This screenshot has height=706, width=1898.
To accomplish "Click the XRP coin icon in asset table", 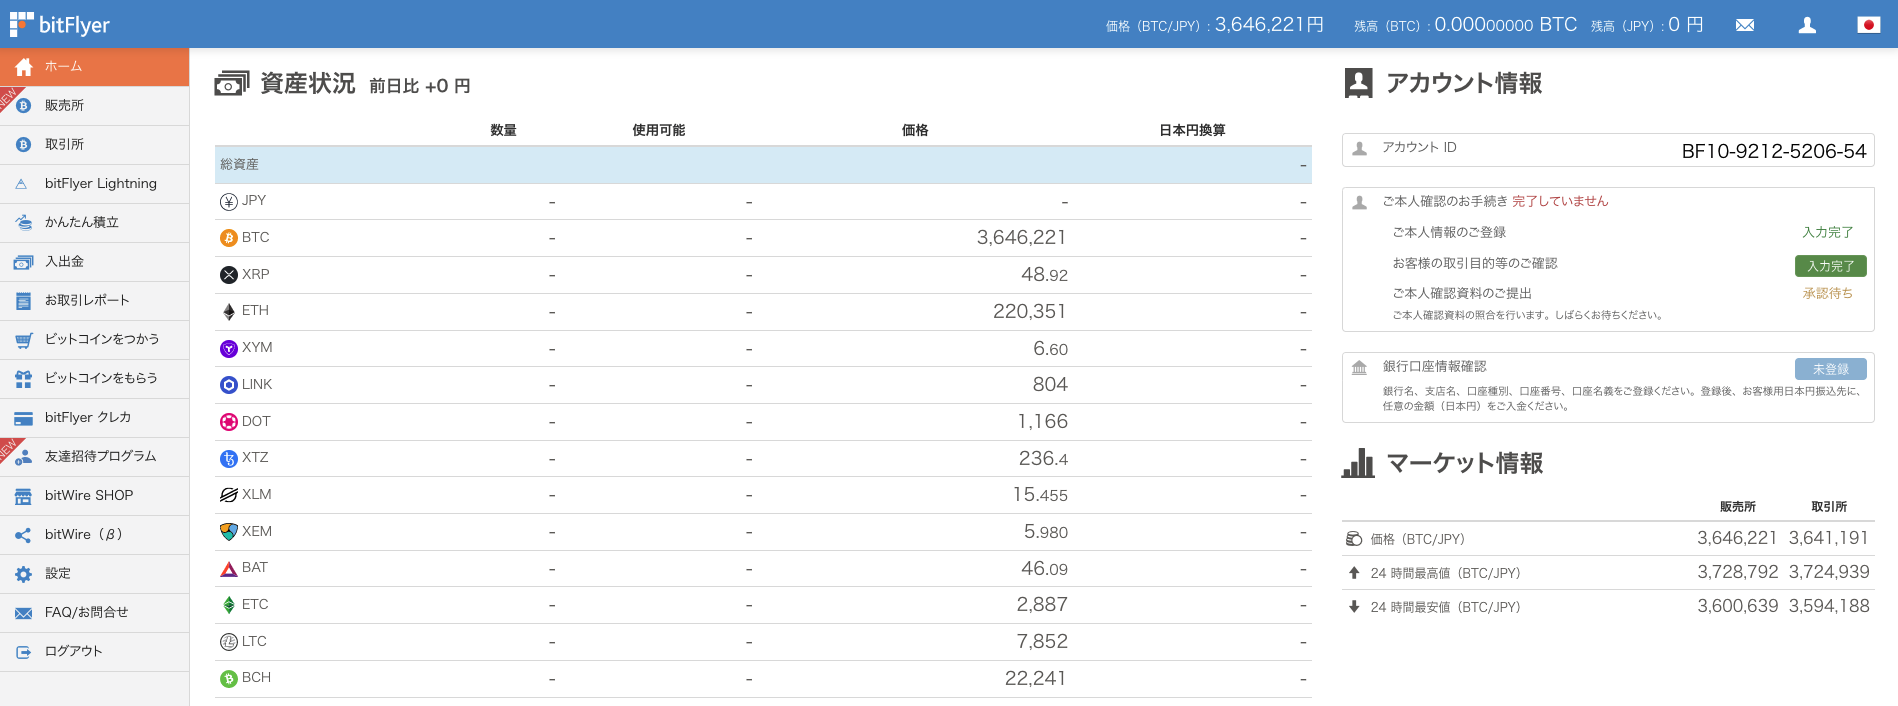I will click(x=229, y=275).
